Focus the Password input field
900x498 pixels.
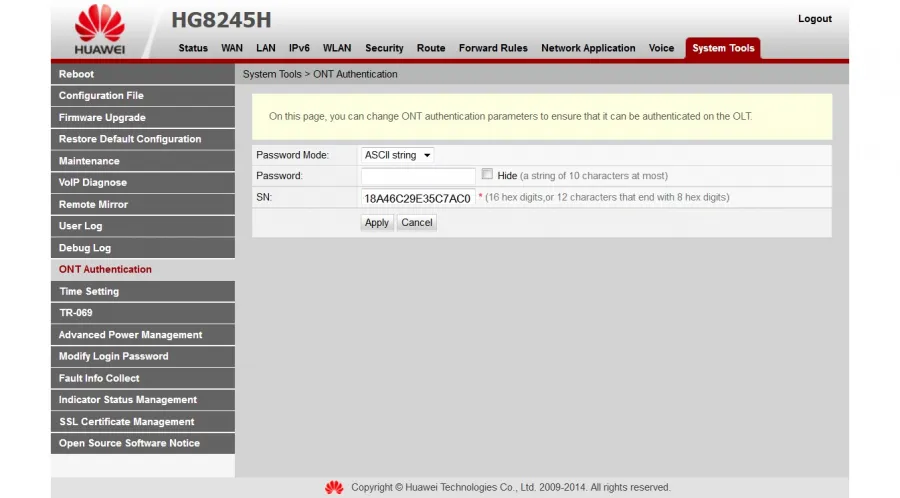(418, 176)
